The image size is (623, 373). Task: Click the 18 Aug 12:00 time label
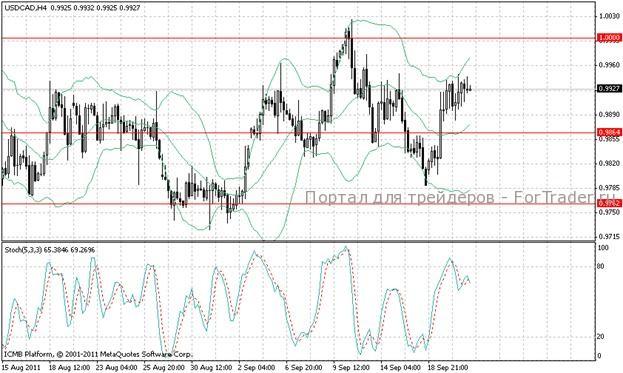coord(69,368)
